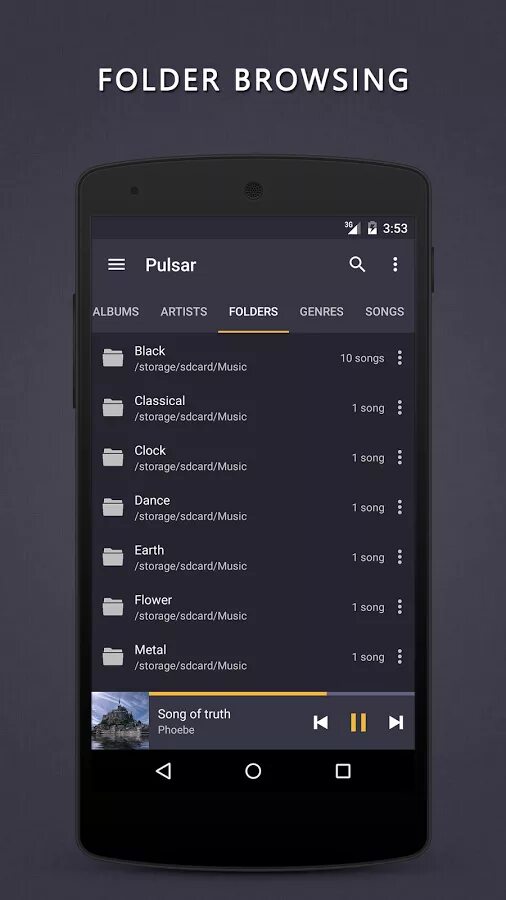This screenshot has width=506, height=900.
Task: Select the SONGS tab
Action: 384,311
